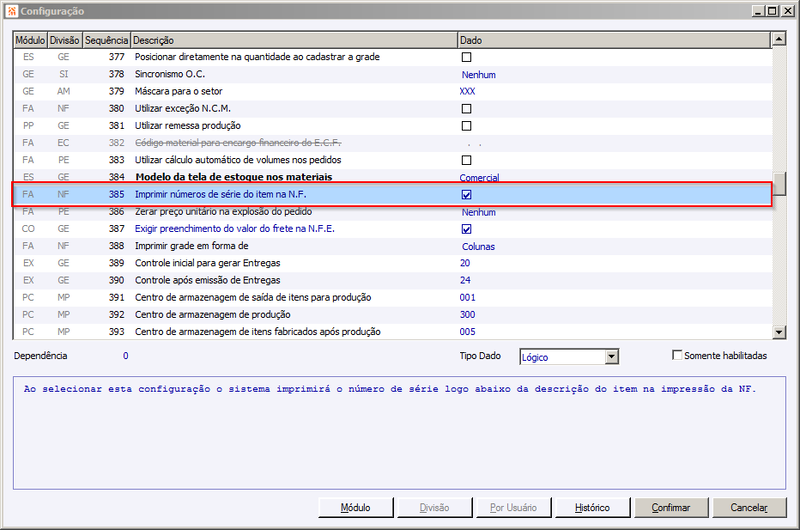Click the Comercial value in Dado column

pos(479,178)
